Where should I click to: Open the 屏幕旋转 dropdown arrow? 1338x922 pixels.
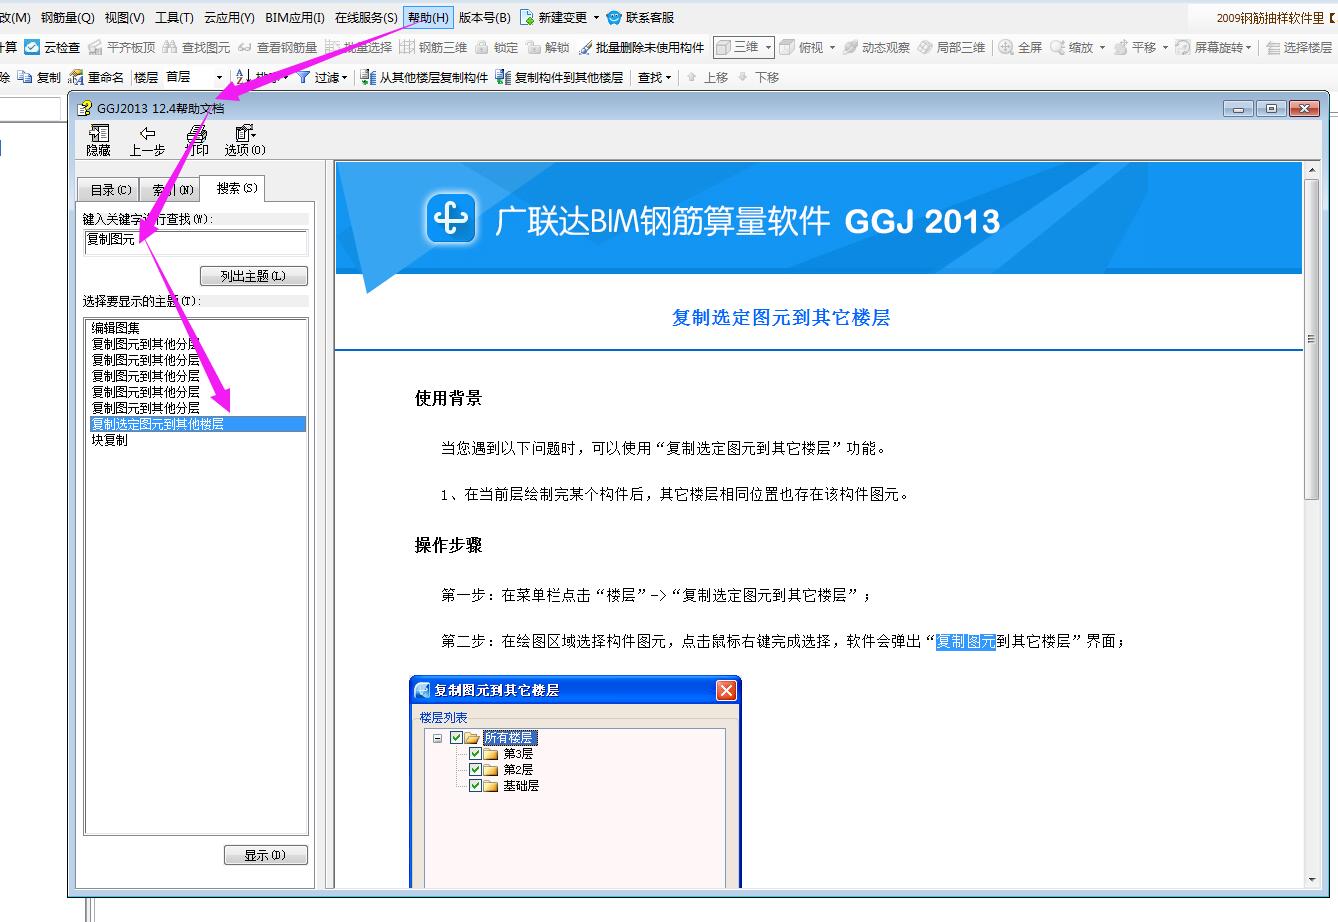(x=1249, y=47)
